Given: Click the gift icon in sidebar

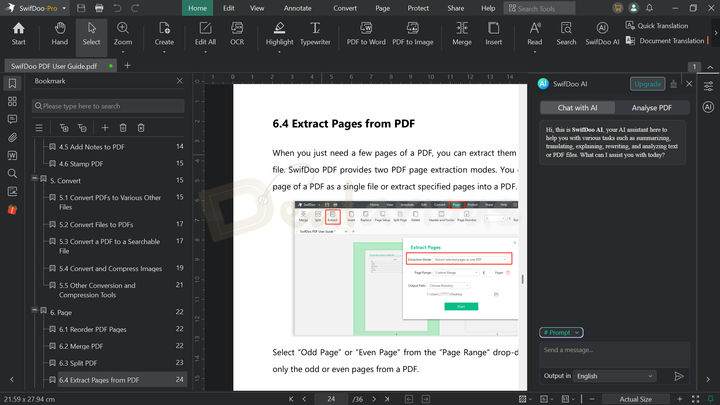Looking at the screenshot, I should tap(12, 210).
